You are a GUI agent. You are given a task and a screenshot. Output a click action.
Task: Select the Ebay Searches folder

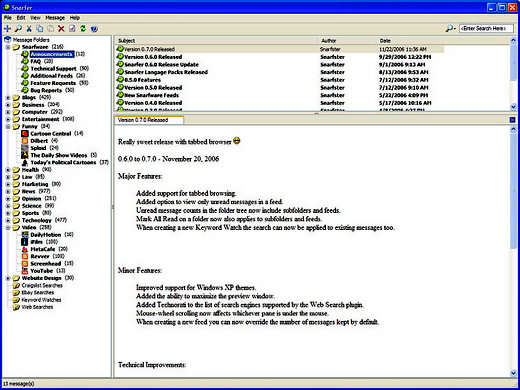tap(37, 293)
